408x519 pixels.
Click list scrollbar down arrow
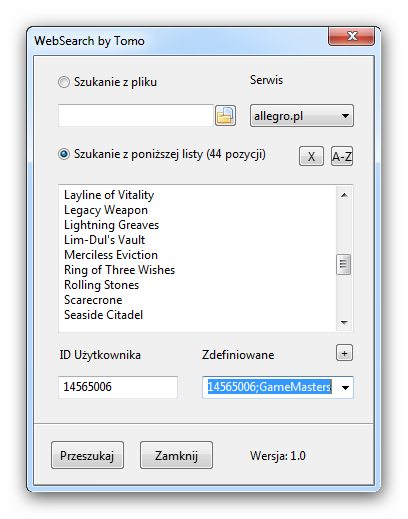point(344,322)
